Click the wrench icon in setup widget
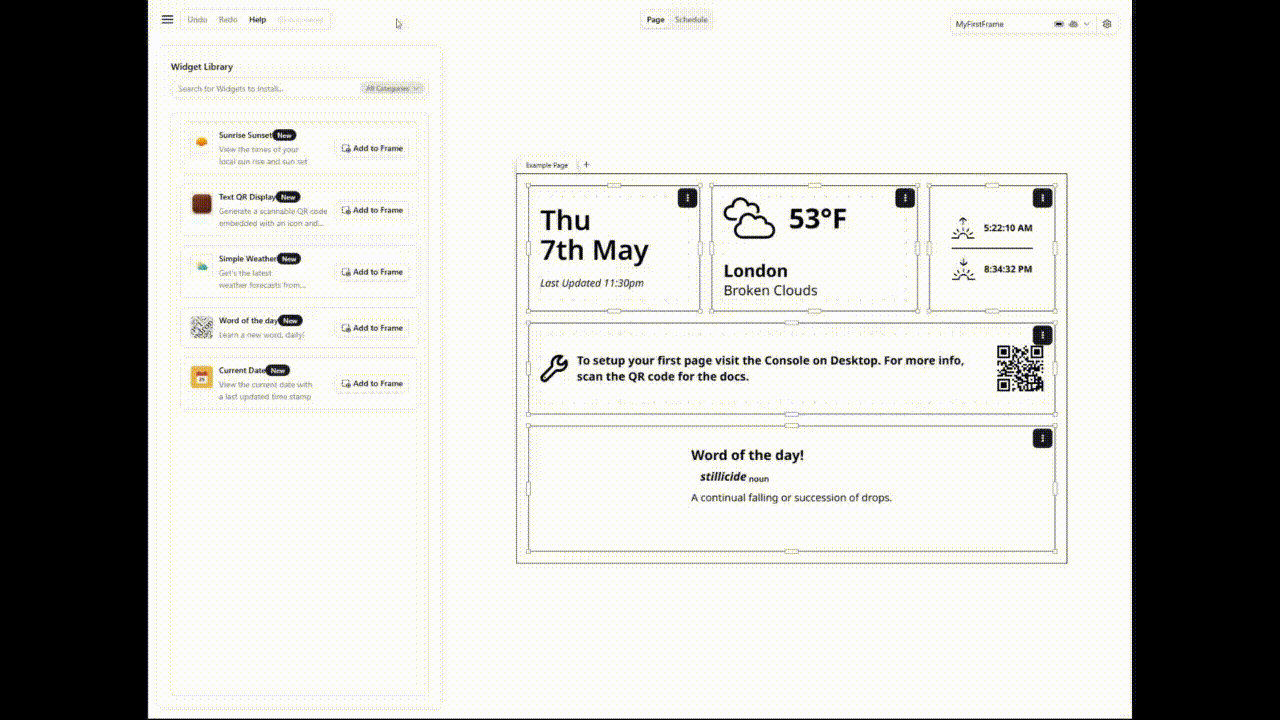This screenshot has height=720, width=1280. (x=553, y=369)
